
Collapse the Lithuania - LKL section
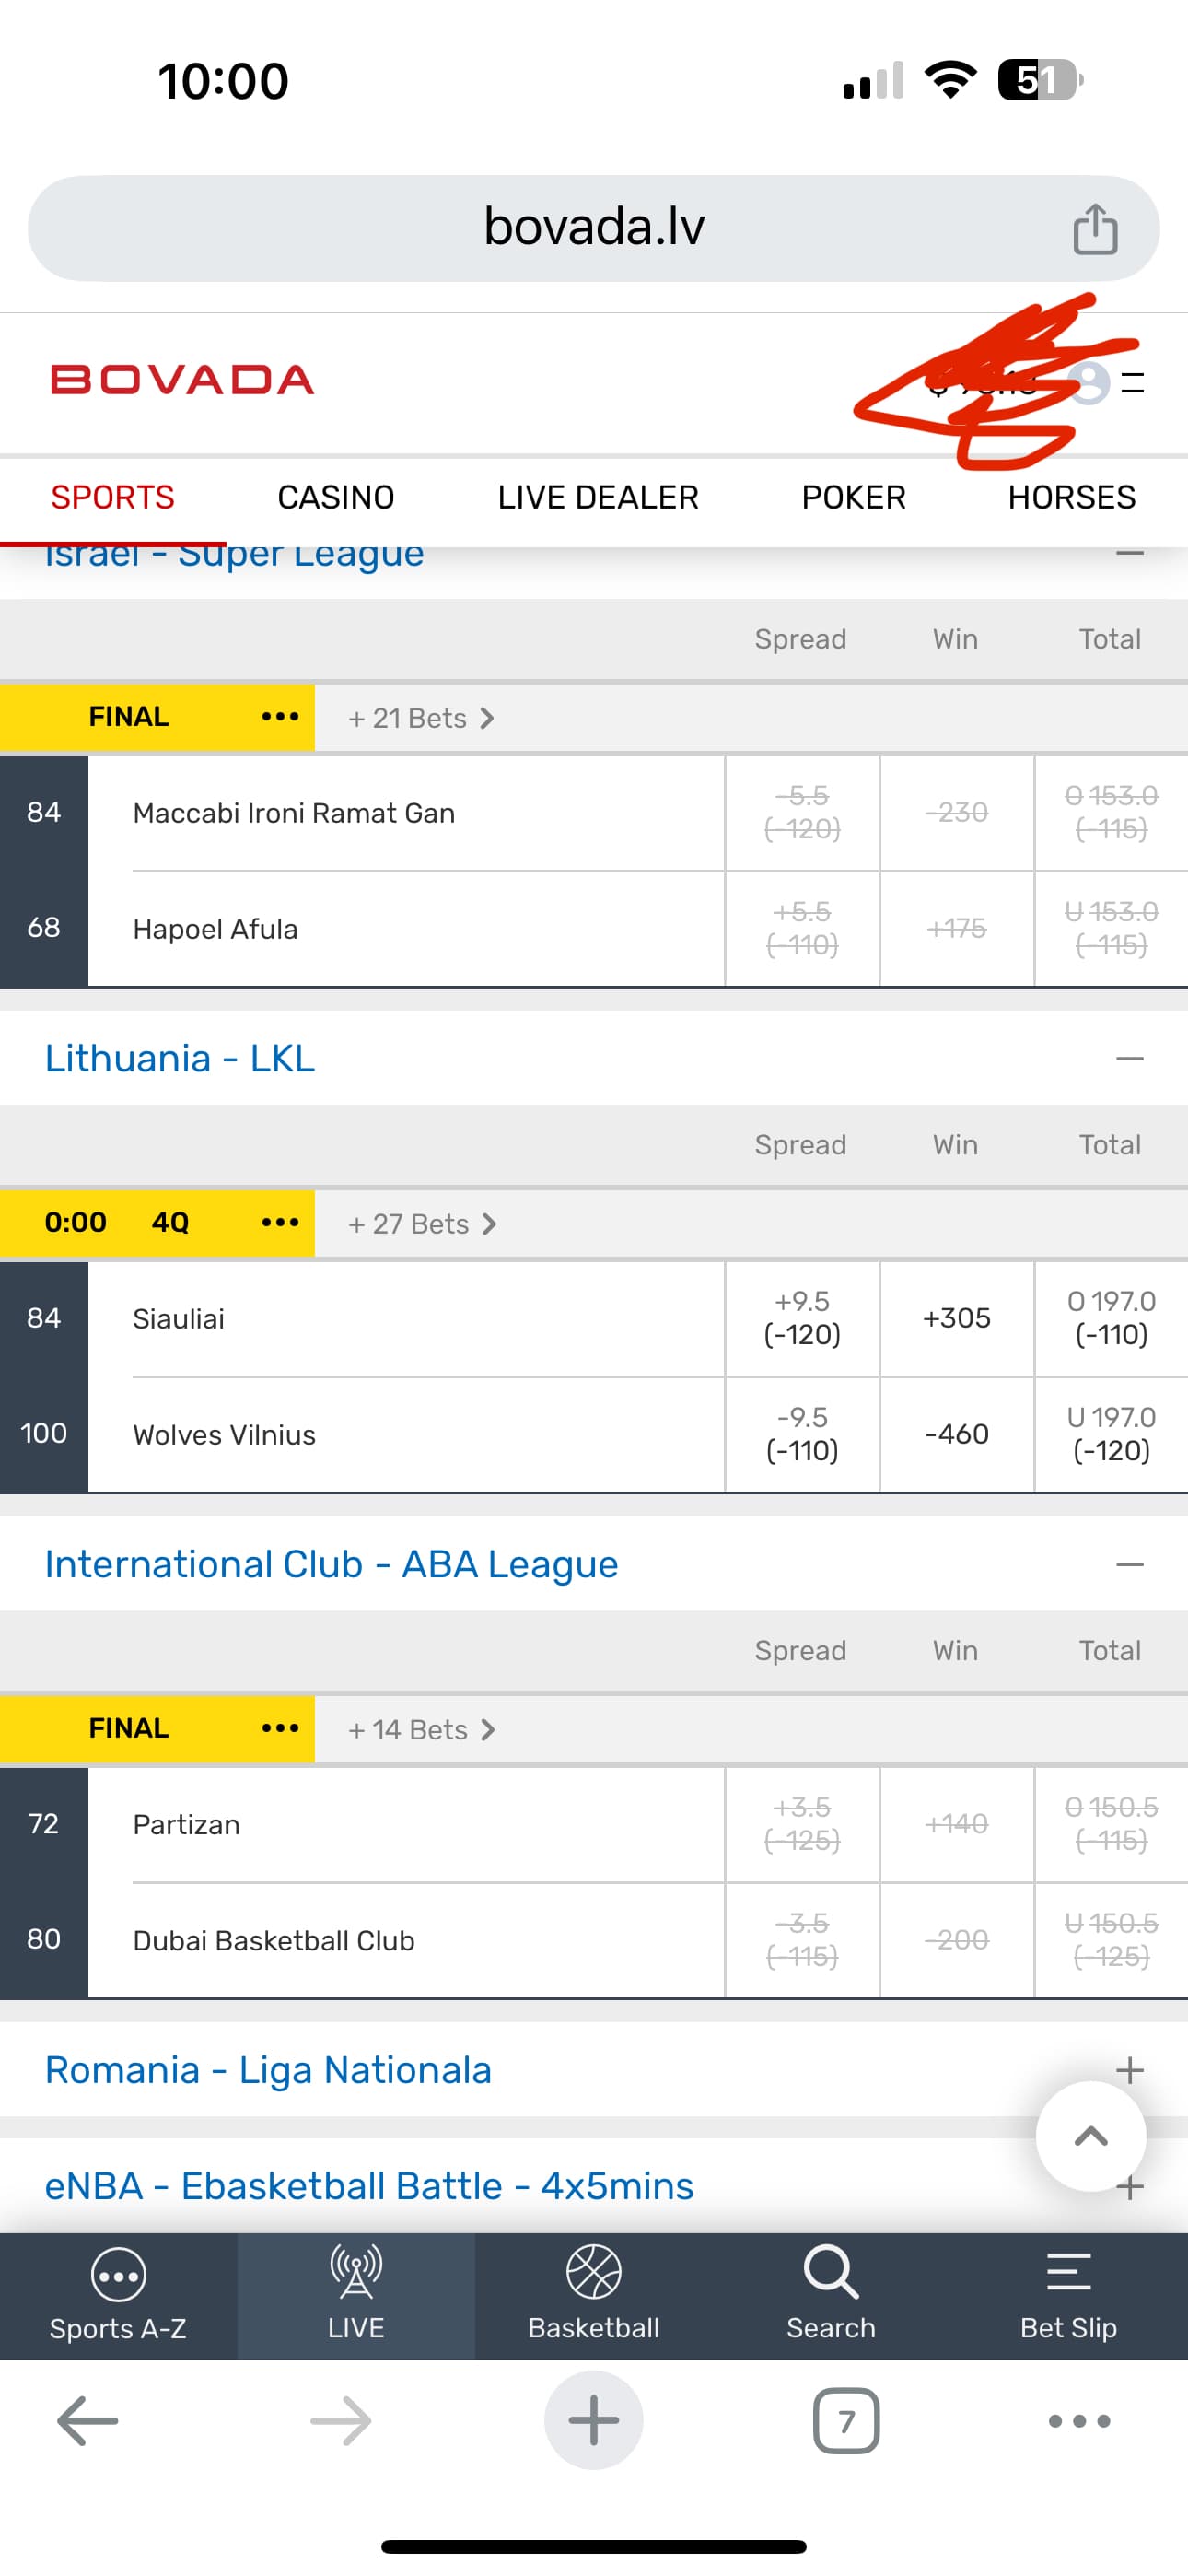(x=1129, y=1058)
